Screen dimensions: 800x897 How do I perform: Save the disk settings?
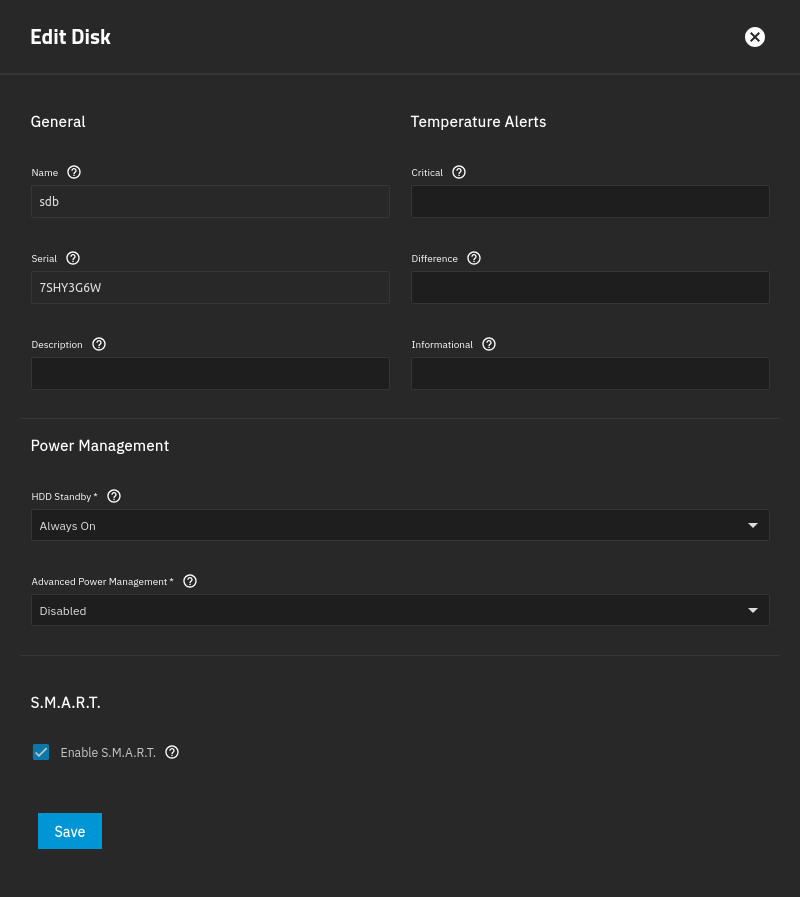[x=70, y=831]
